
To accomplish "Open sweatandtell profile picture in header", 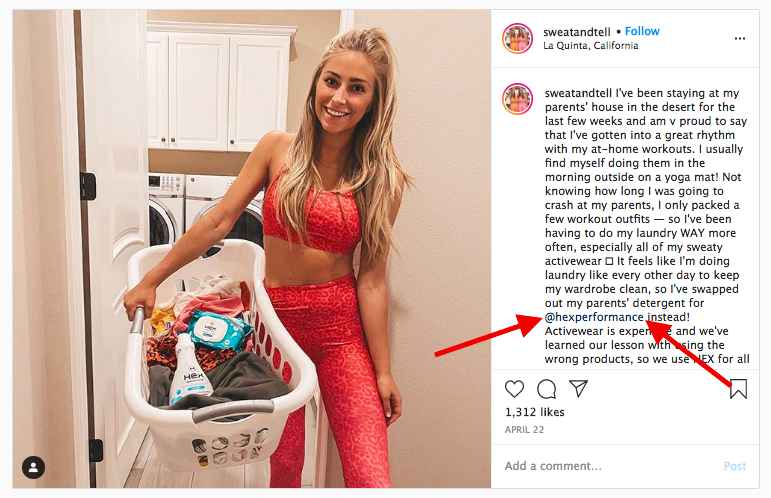I will (517, 38).
